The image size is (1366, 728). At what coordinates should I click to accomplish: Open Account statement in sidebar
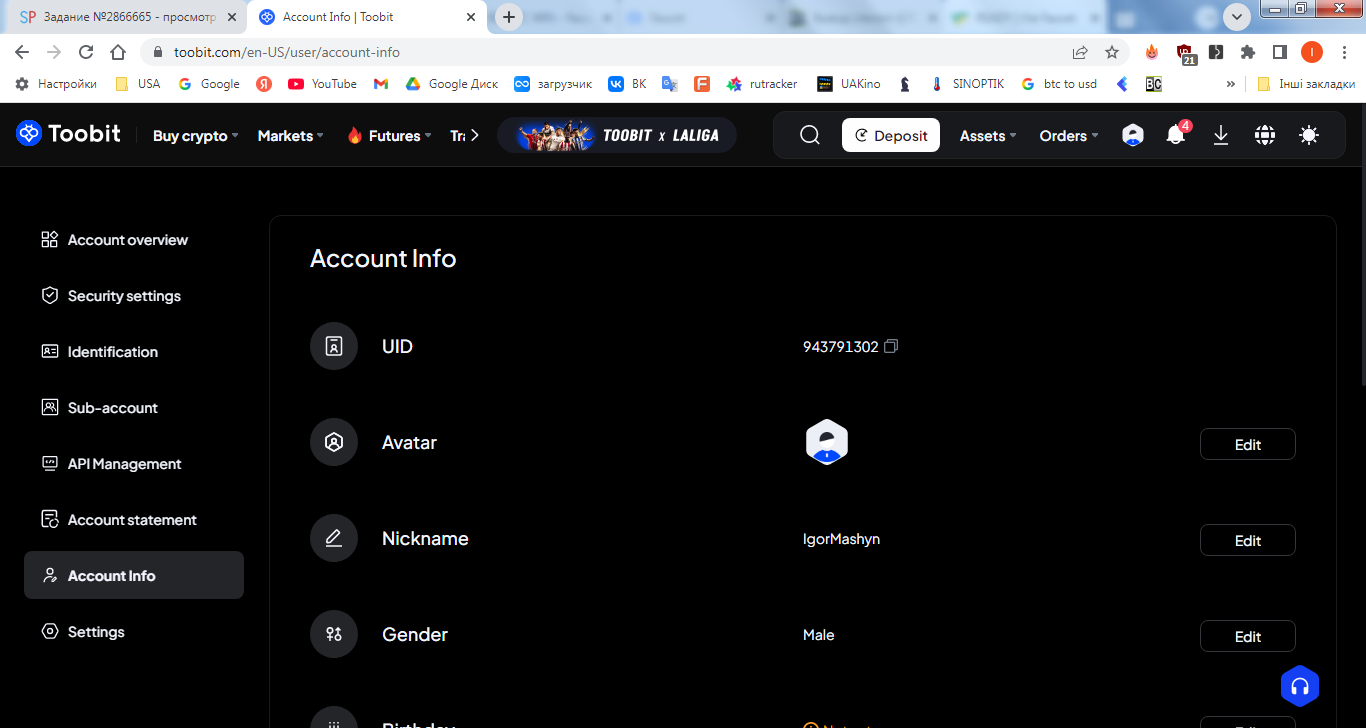coord(134,520)
